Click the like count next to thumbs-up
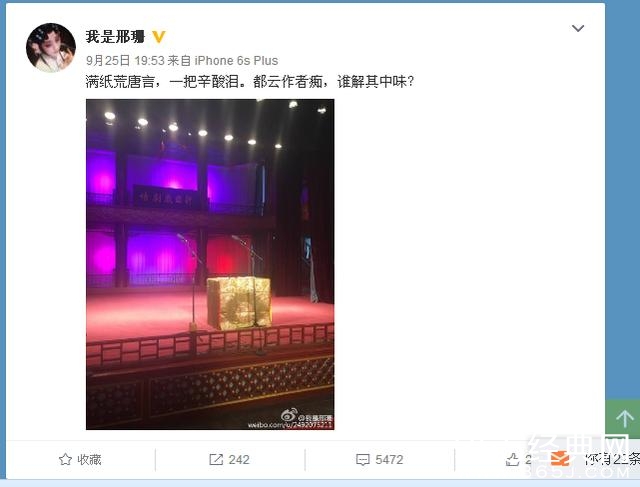The image size is (640, 487). click(x=529, y=460)
